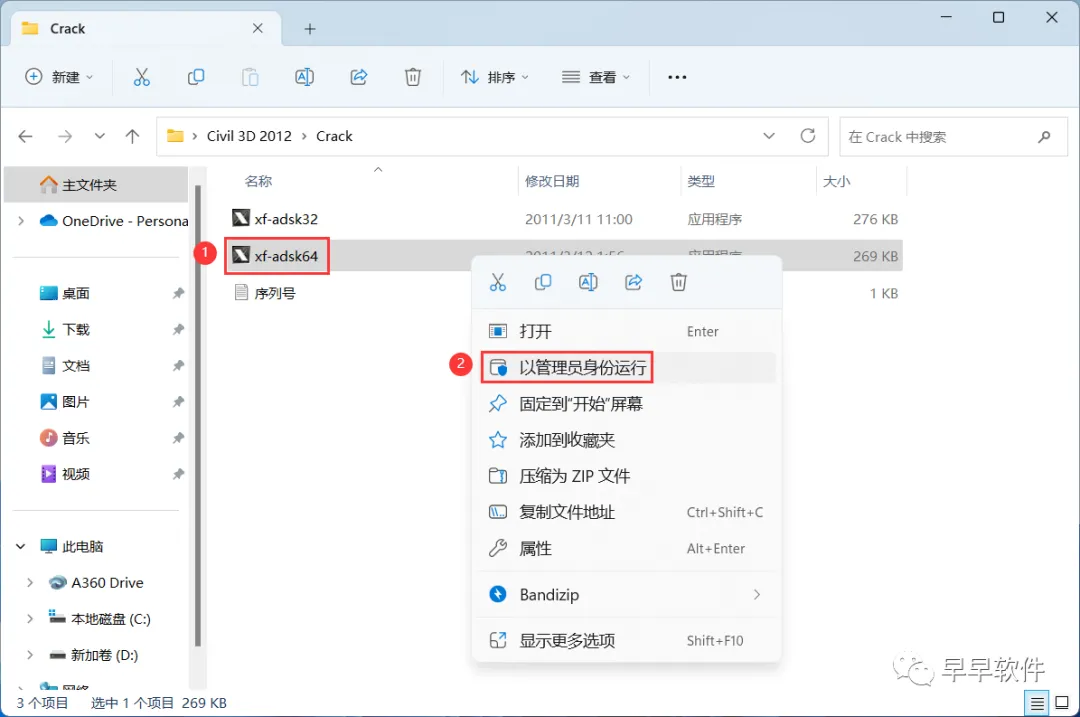This screenshot has height=717, width=1080.
Task: Click the toolbar Copy icon
Action: [x=196, y=77]
